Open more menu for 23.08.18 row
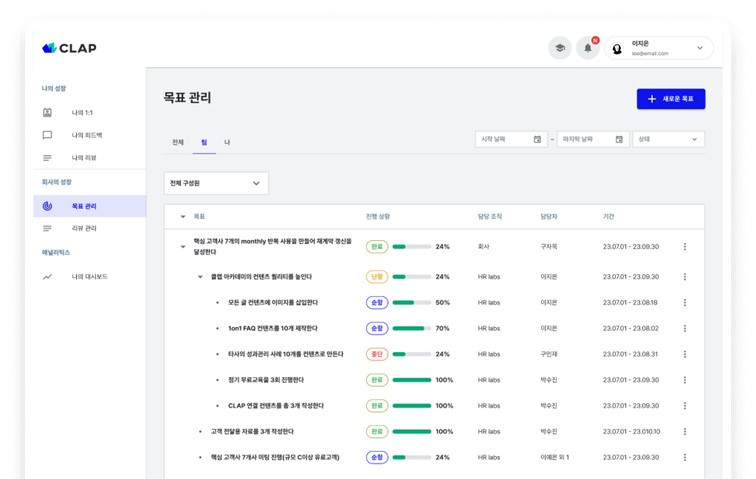The image size is (756, 479). tap(685, 302)
